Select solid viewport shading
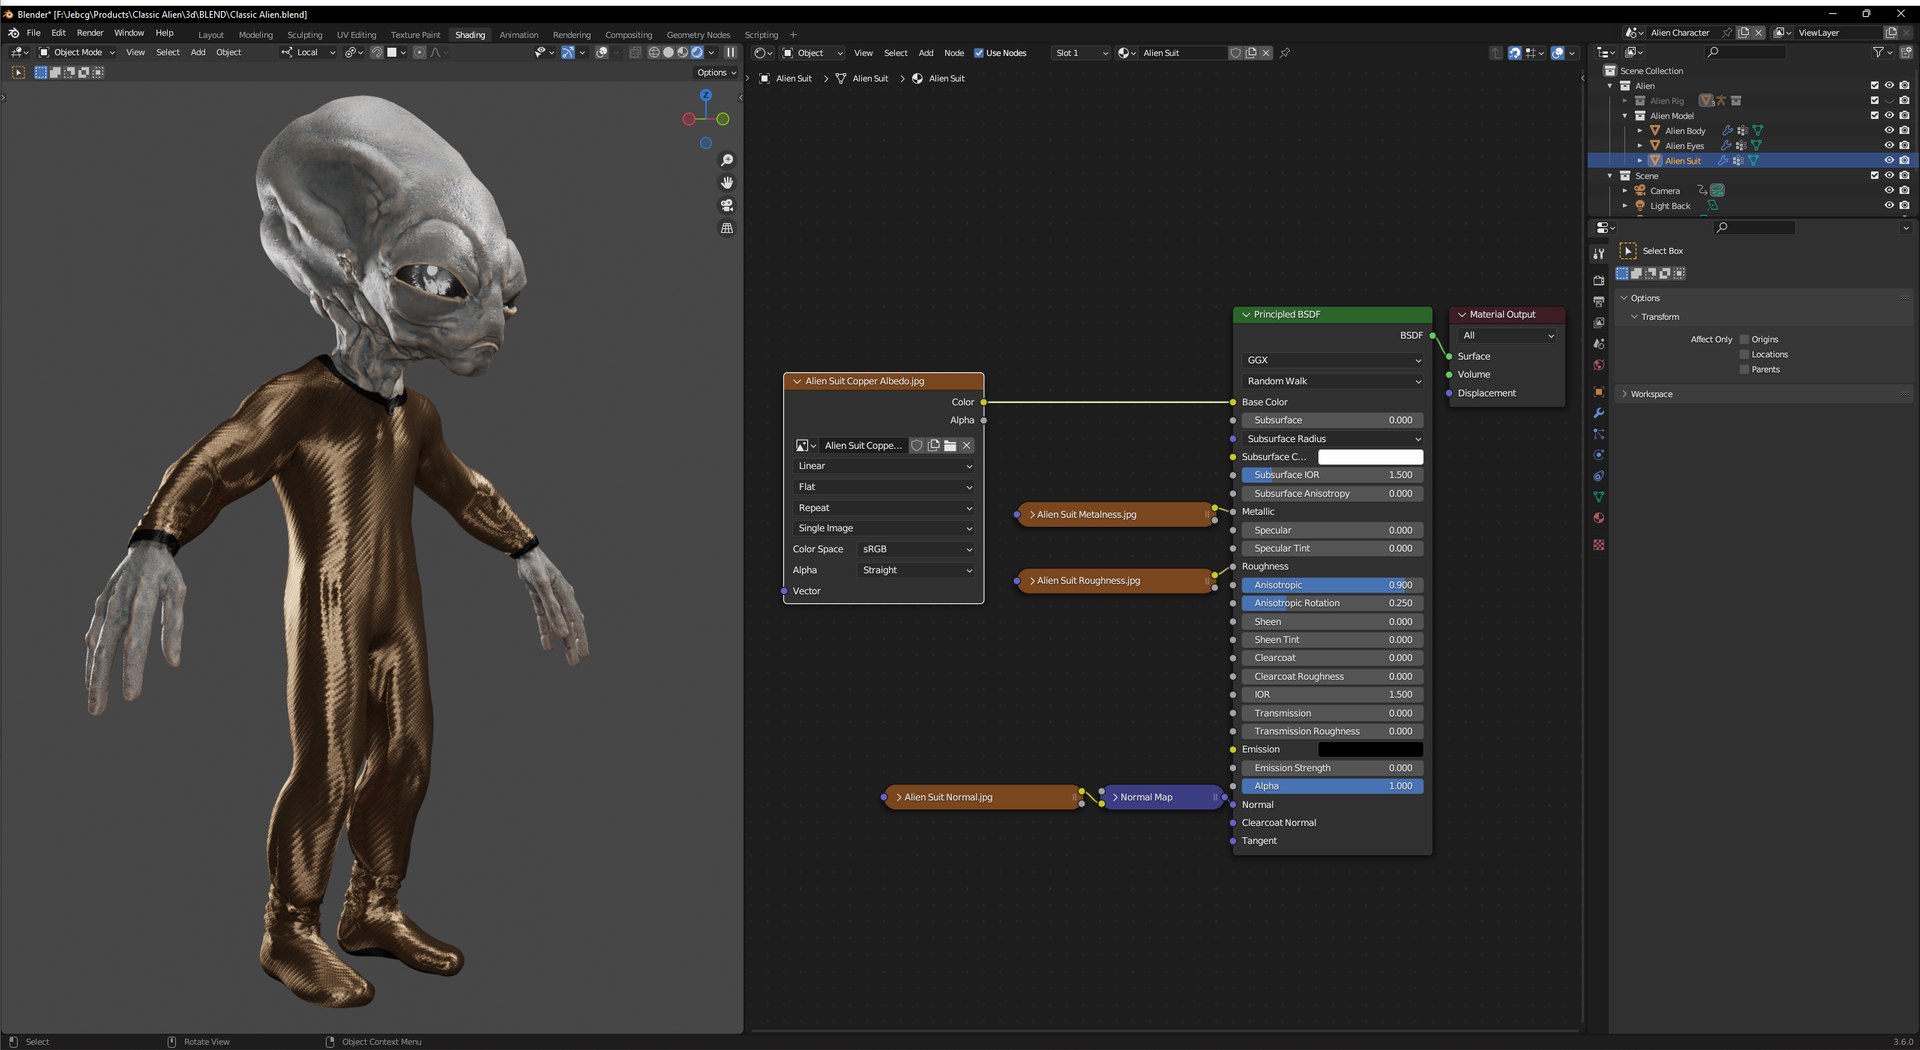The width and height of the screenshot is (1920, 1050). coord(668,53)
